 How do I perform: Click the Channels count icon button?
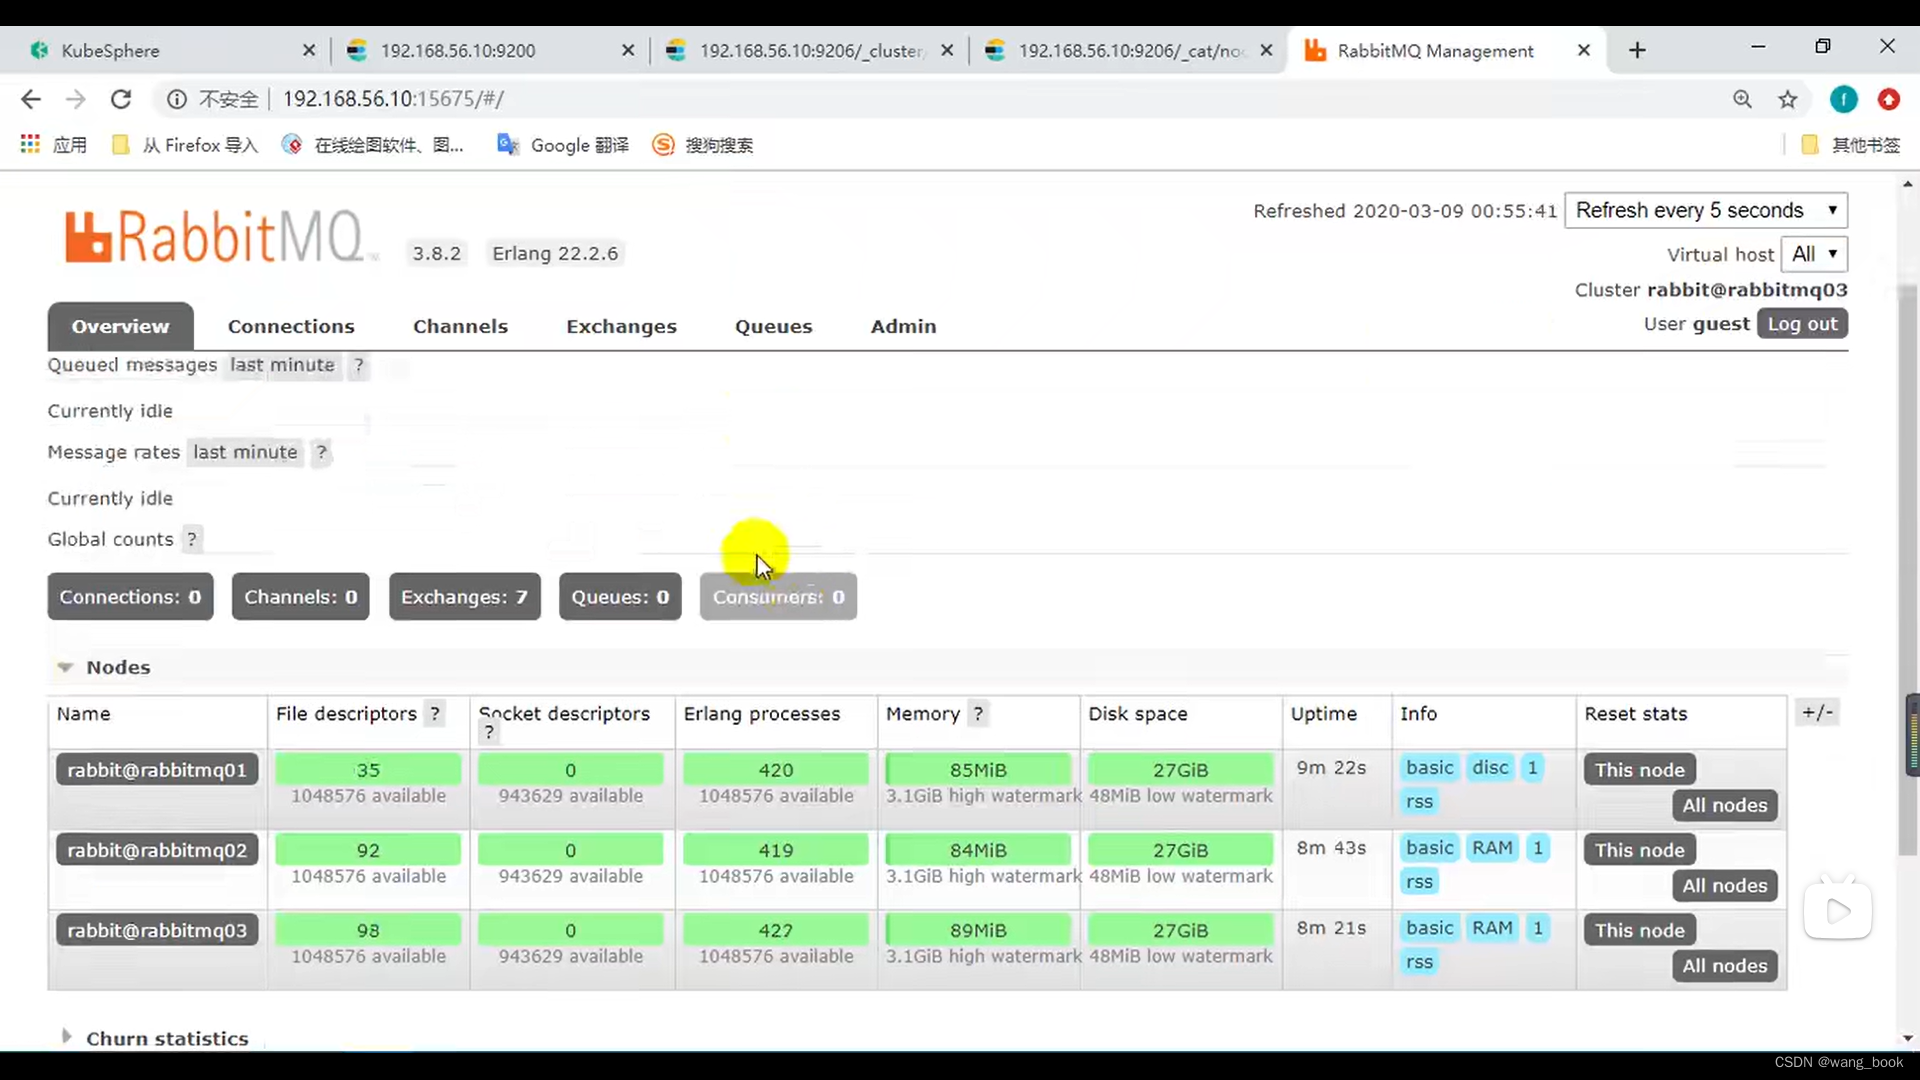pos(301,596)
